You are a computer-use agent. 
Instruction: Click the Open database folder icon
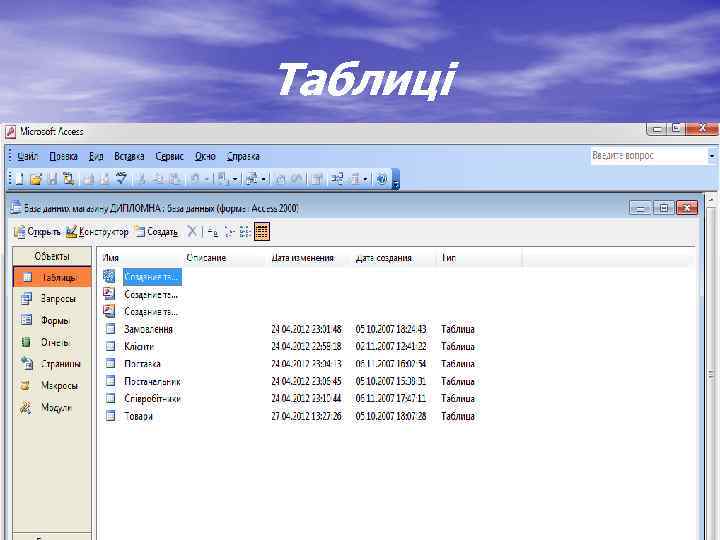(x=35, y=179)
